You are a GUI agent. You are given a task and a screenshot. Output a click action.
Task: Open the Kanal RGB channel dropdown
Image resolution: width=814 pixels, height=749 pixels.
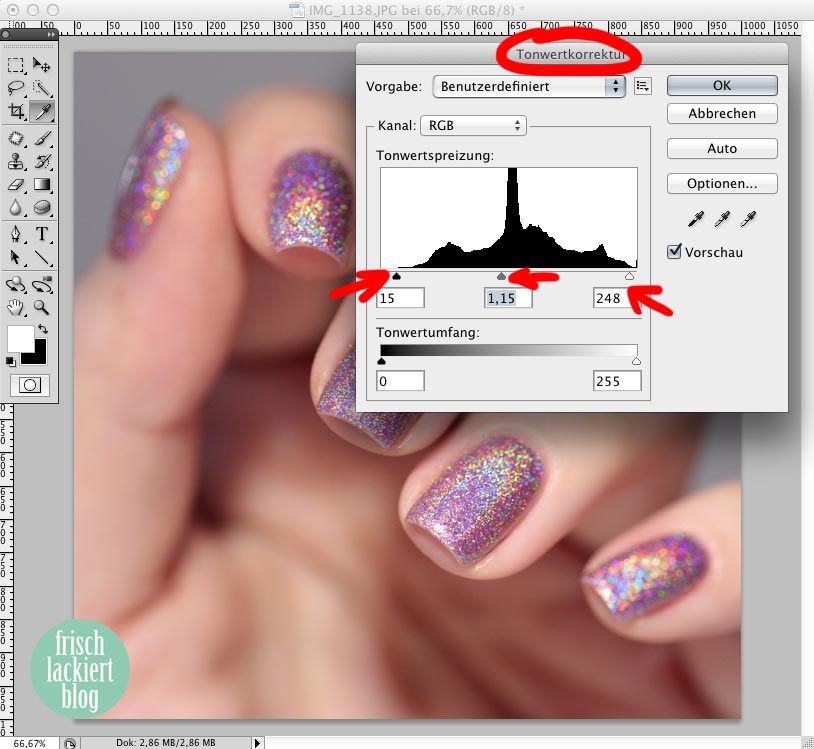pyautogui.click(x=473, y=126)
